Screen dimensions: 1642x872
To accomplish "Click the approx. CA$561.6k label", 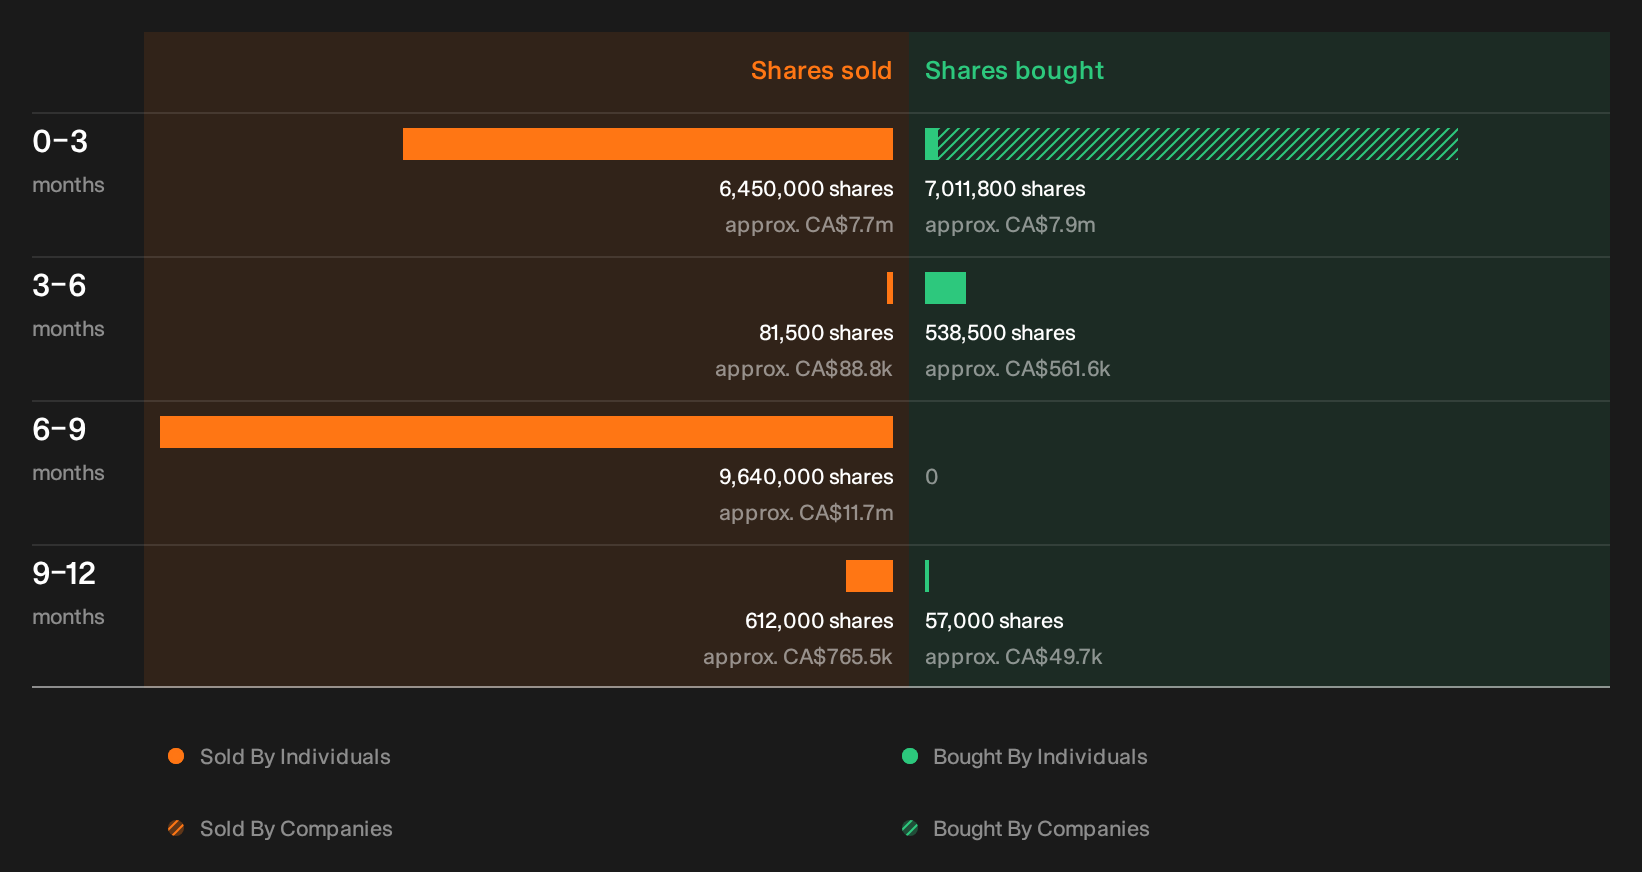I will tap(1017, 369).
